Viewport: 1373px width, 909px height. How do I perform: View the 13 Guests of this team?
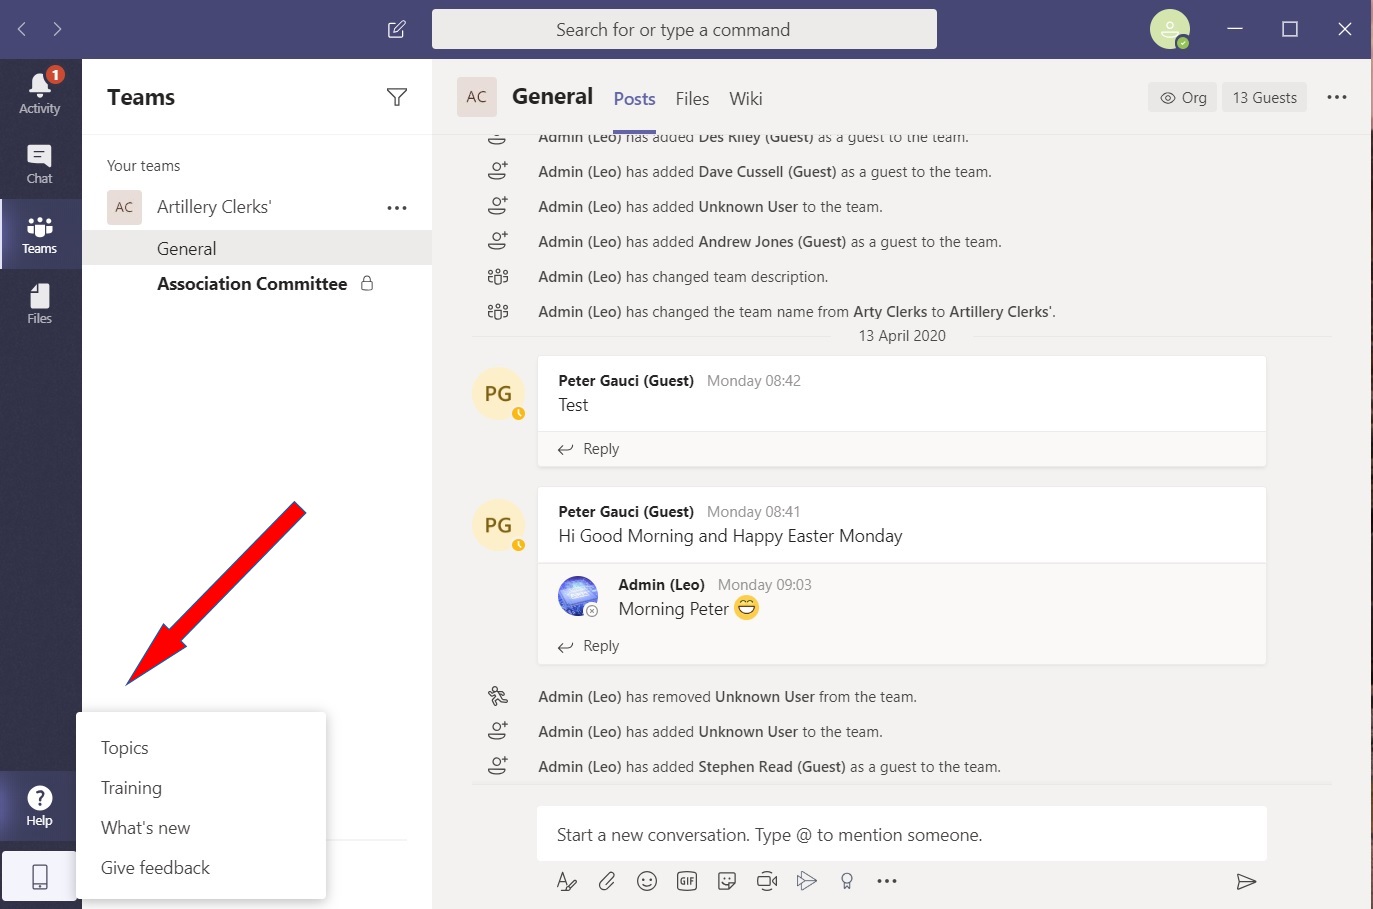point(1264,97)
